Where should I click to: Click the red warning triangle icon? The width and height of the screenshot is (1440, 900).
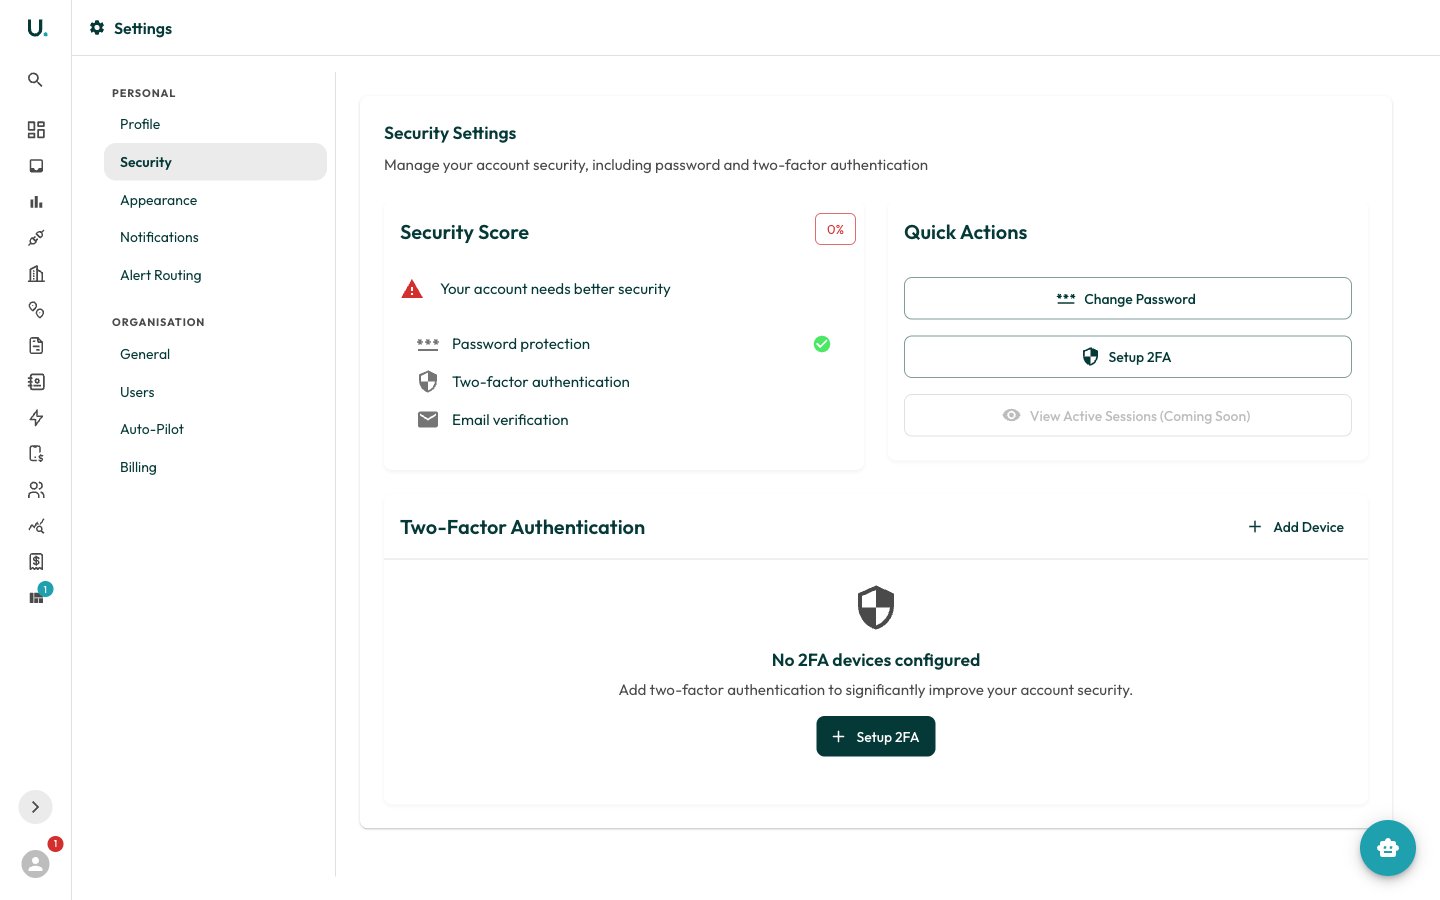[412, 289]
